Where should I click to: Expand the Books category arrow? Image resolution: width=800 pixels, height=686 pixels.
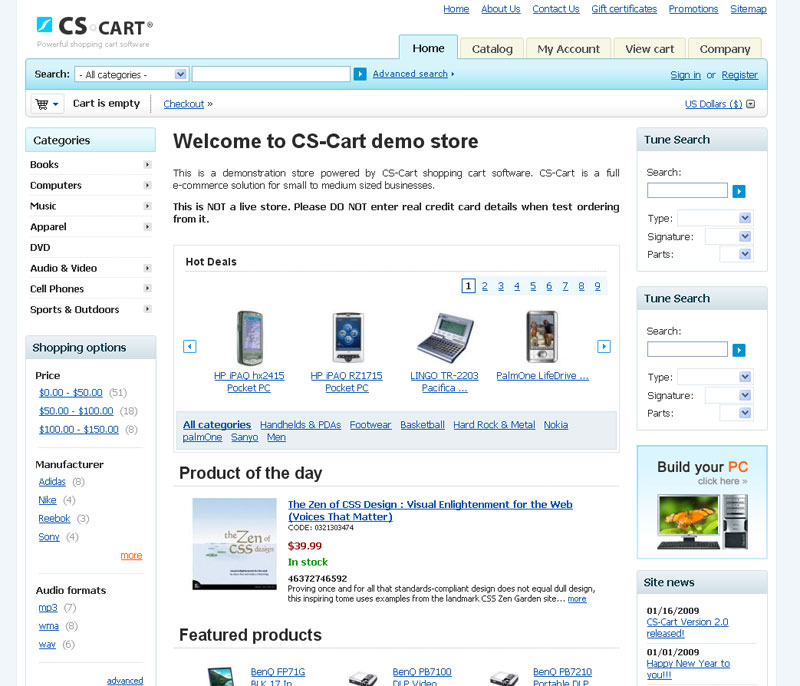(147, 165)
